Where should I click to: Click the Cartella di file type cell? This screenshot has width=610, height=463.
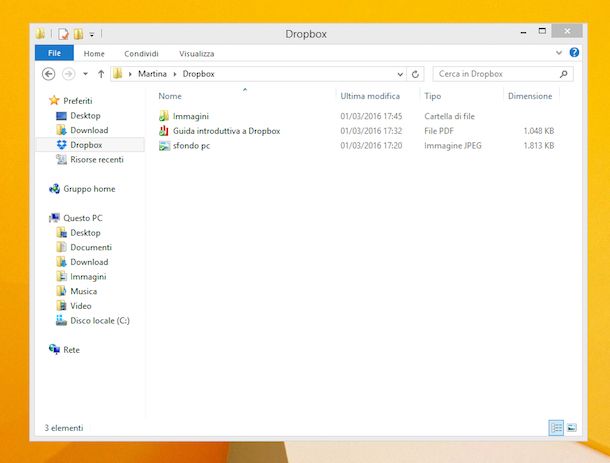[449, 116]
